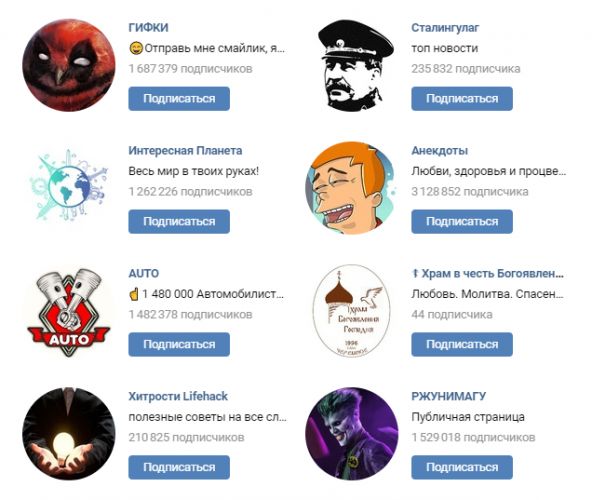Open the Хитрости Lifehack lightbulb avatar
The width and height of the screenshot is (592, 500).
[x=68, y=434]
